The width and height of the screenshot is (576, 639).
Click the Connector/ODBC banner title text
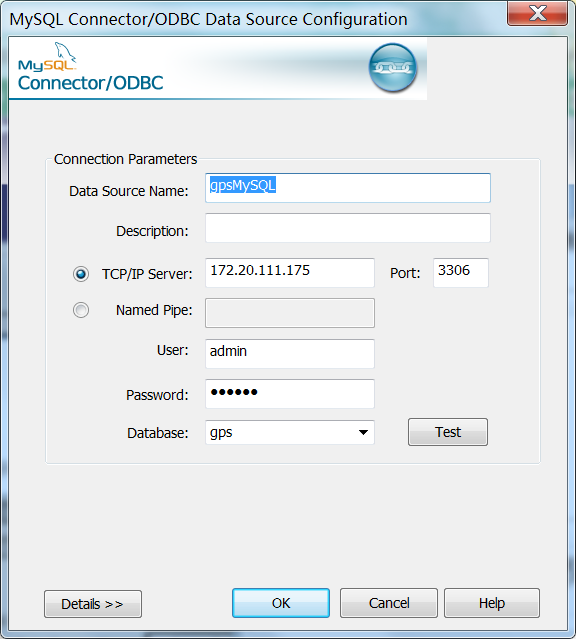tap(90, 83)
